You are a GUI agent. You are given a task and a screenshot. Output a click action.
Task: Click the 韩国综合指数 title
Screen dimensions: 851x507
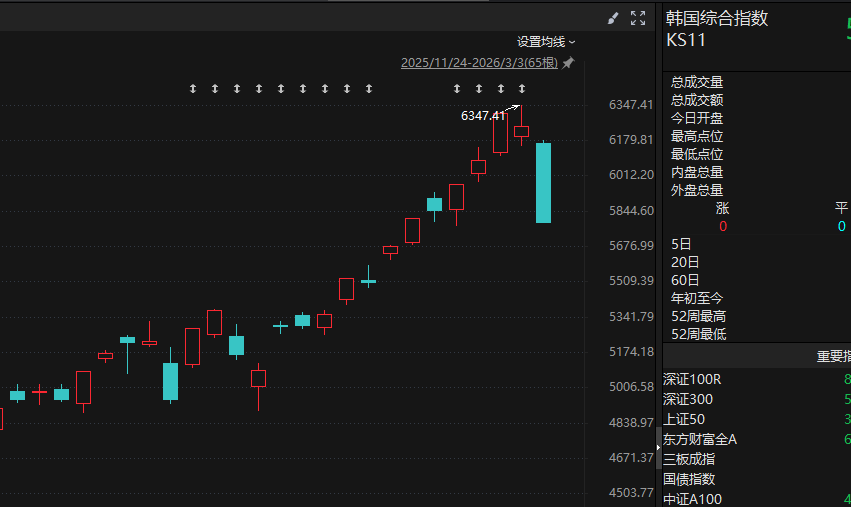tap(717, 18)
